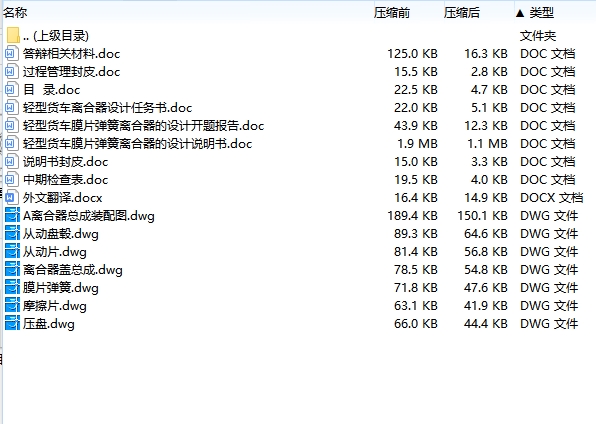Click the 63.1 KB size value
This screenshot has height=424, width=596.
416,306
